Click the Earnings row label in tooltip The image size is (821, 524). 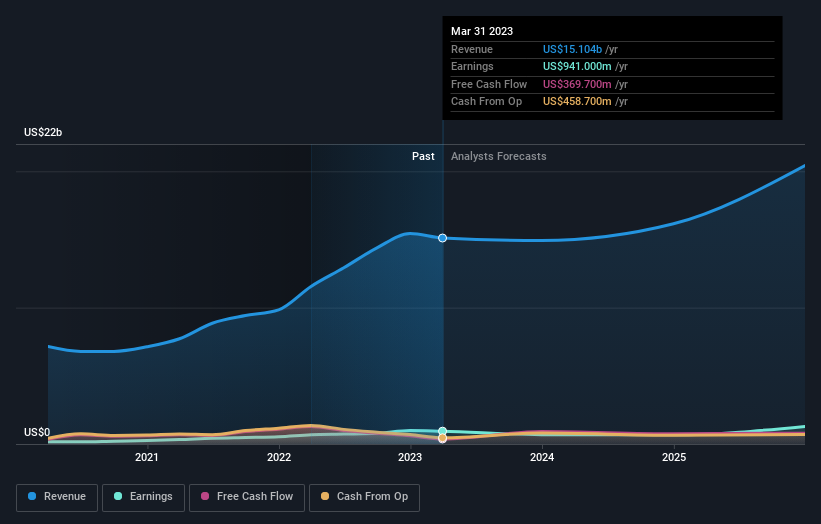pos(472,66)
